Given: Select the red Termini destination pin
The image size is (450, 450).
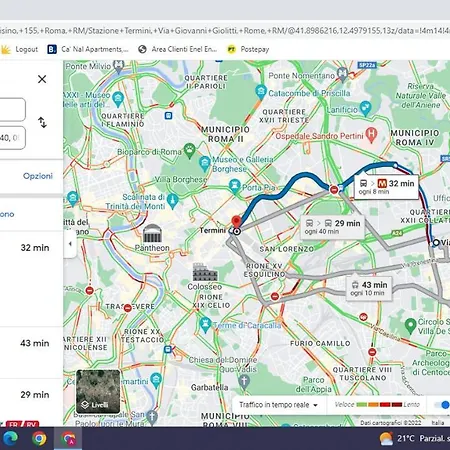Looking at the screenshot, I should coord(236,221).
